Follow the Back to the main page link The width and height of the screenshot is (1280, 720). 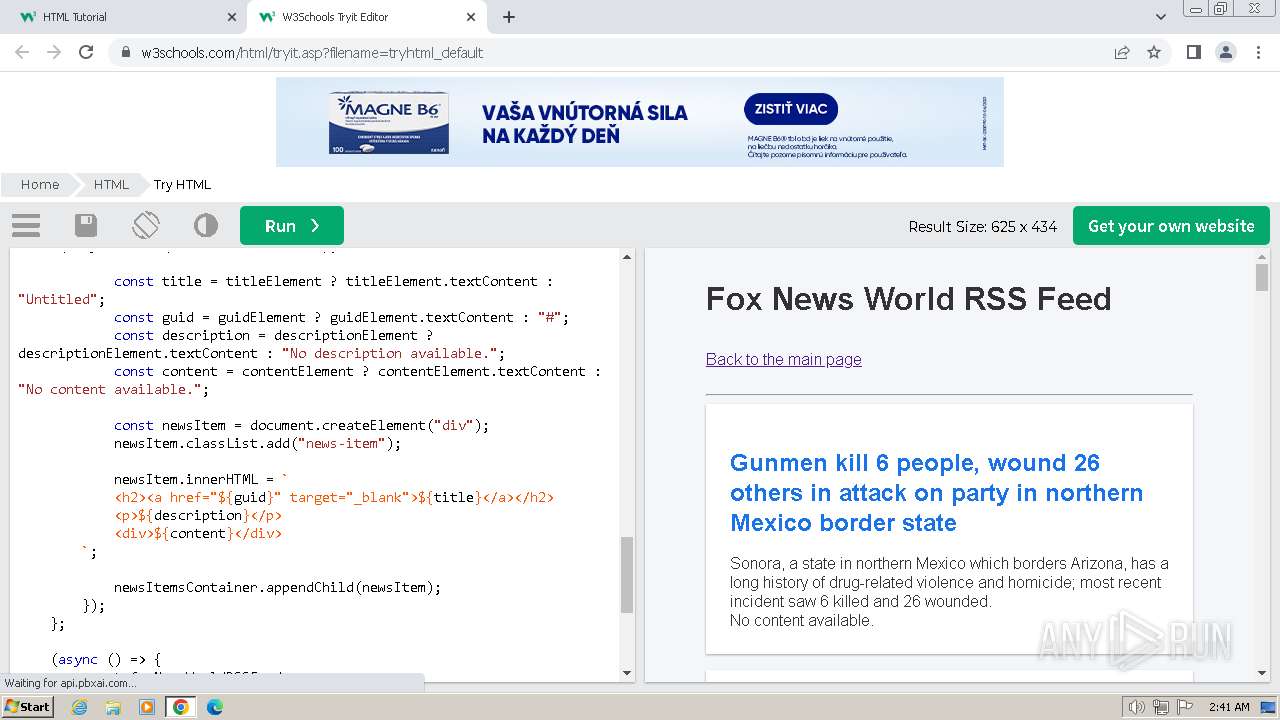[x=783, y=359]
